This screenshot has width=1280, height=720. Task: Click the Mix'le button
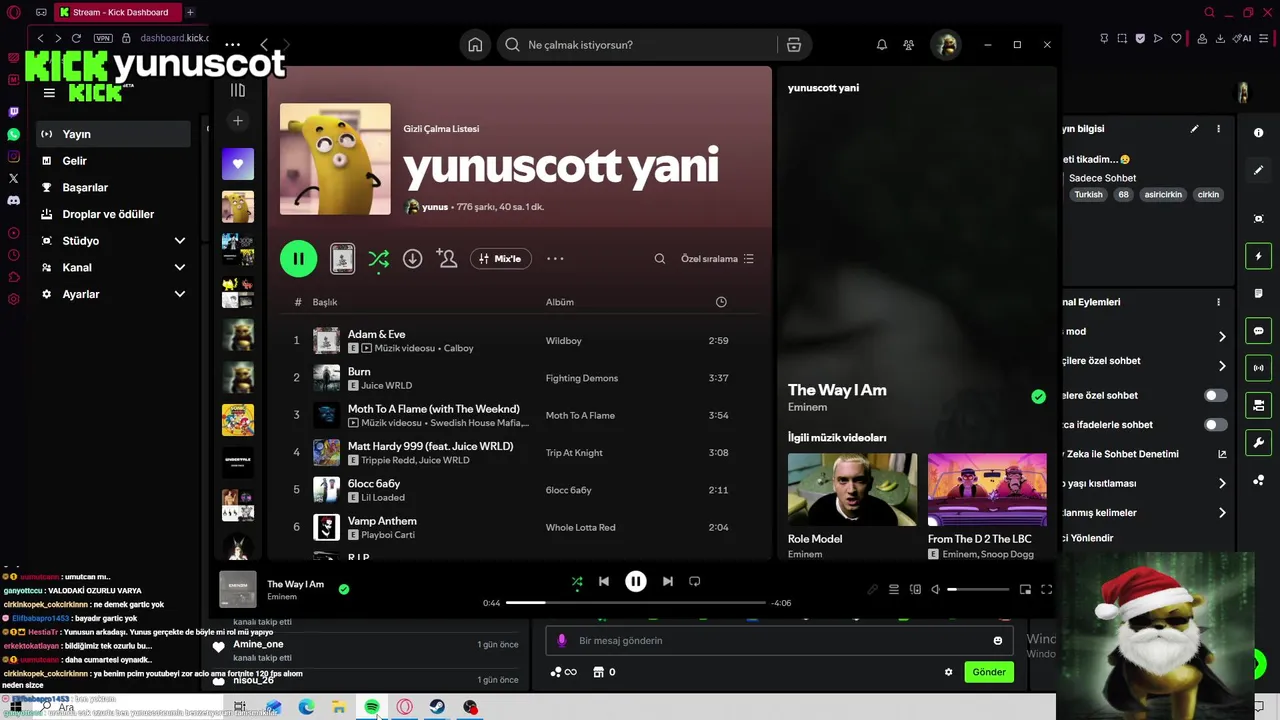(500, 259)
